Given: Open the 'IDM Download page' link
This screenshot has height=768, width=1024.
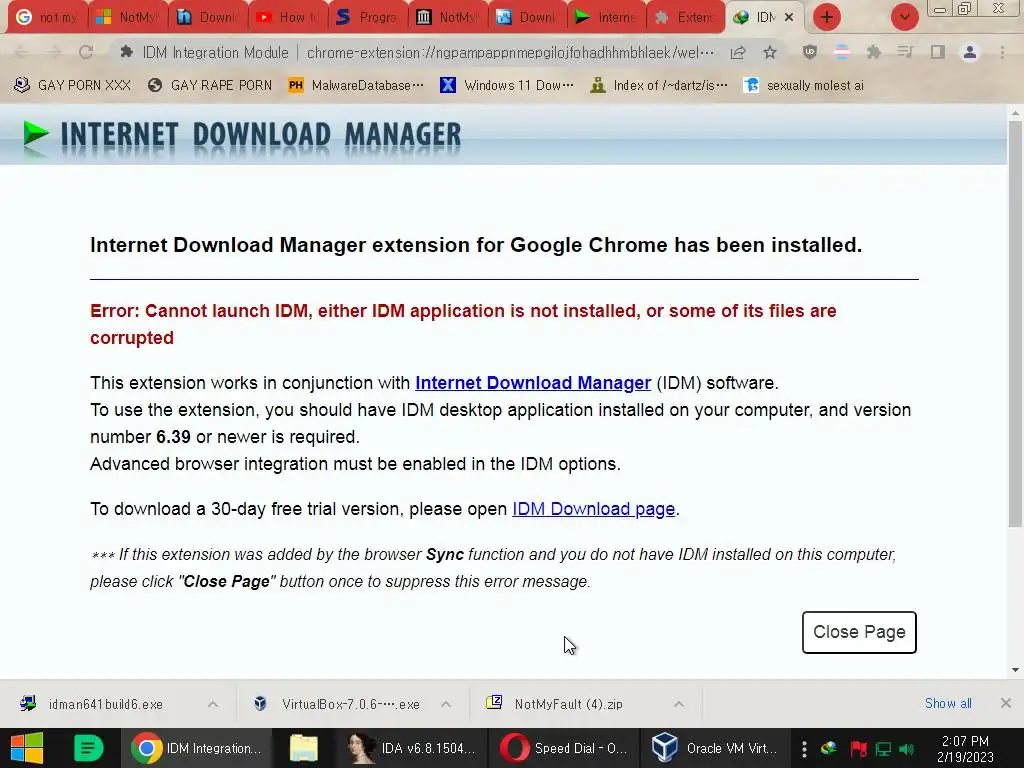Looking at the screenshot, I should pos(593,509).
